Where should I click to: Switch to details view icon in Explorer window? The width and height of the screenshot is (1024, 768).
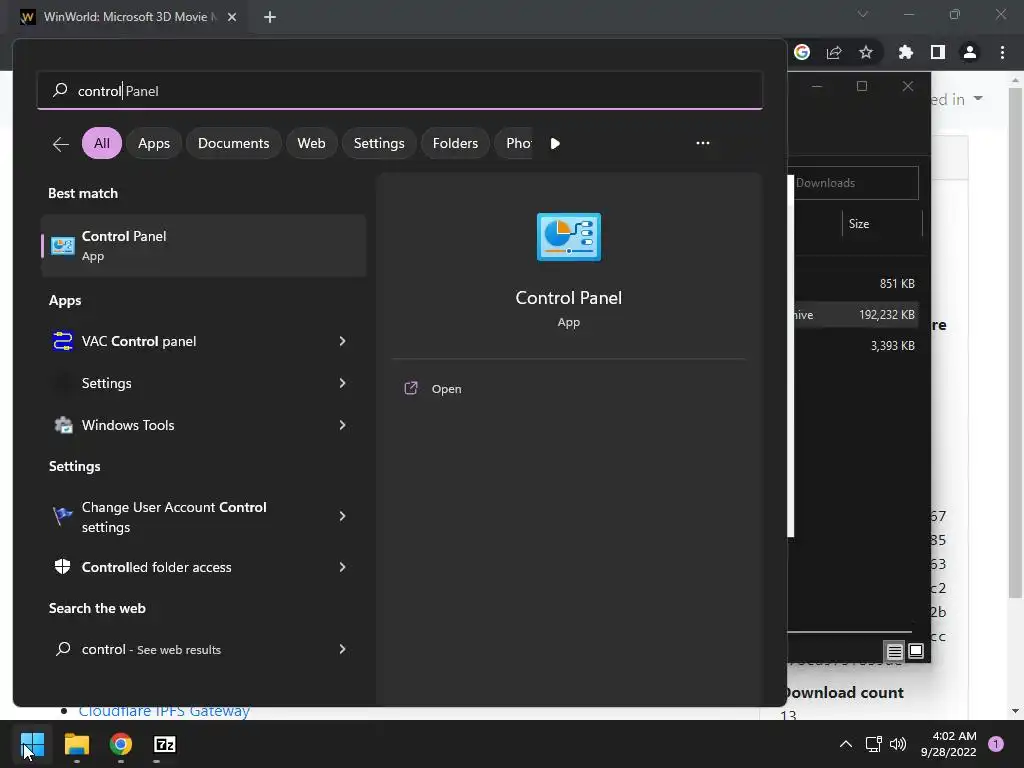tap(894, 651)
